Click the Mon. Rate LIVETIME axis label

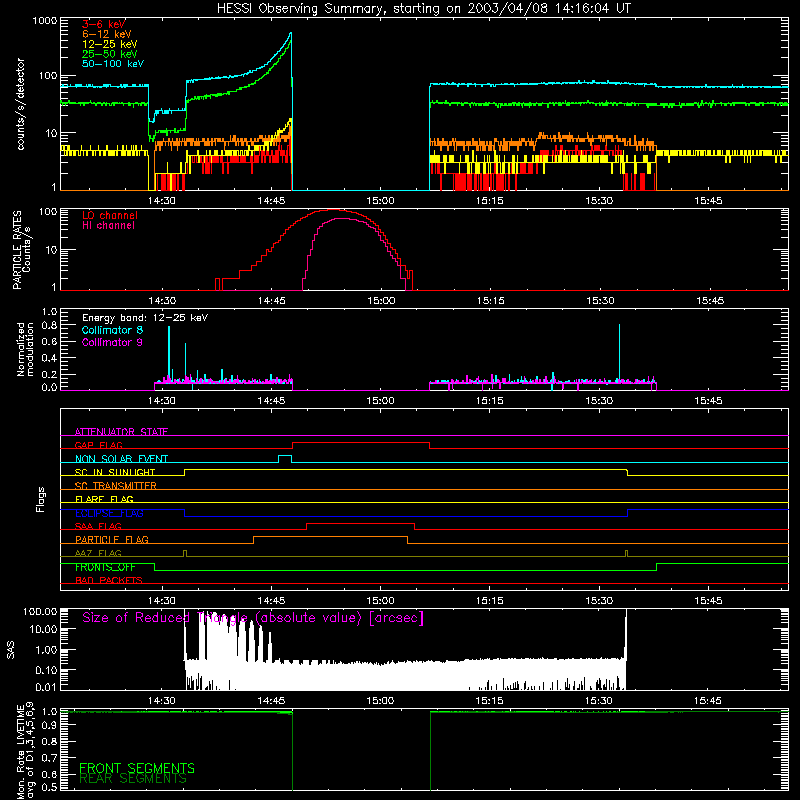click(25, 751)
